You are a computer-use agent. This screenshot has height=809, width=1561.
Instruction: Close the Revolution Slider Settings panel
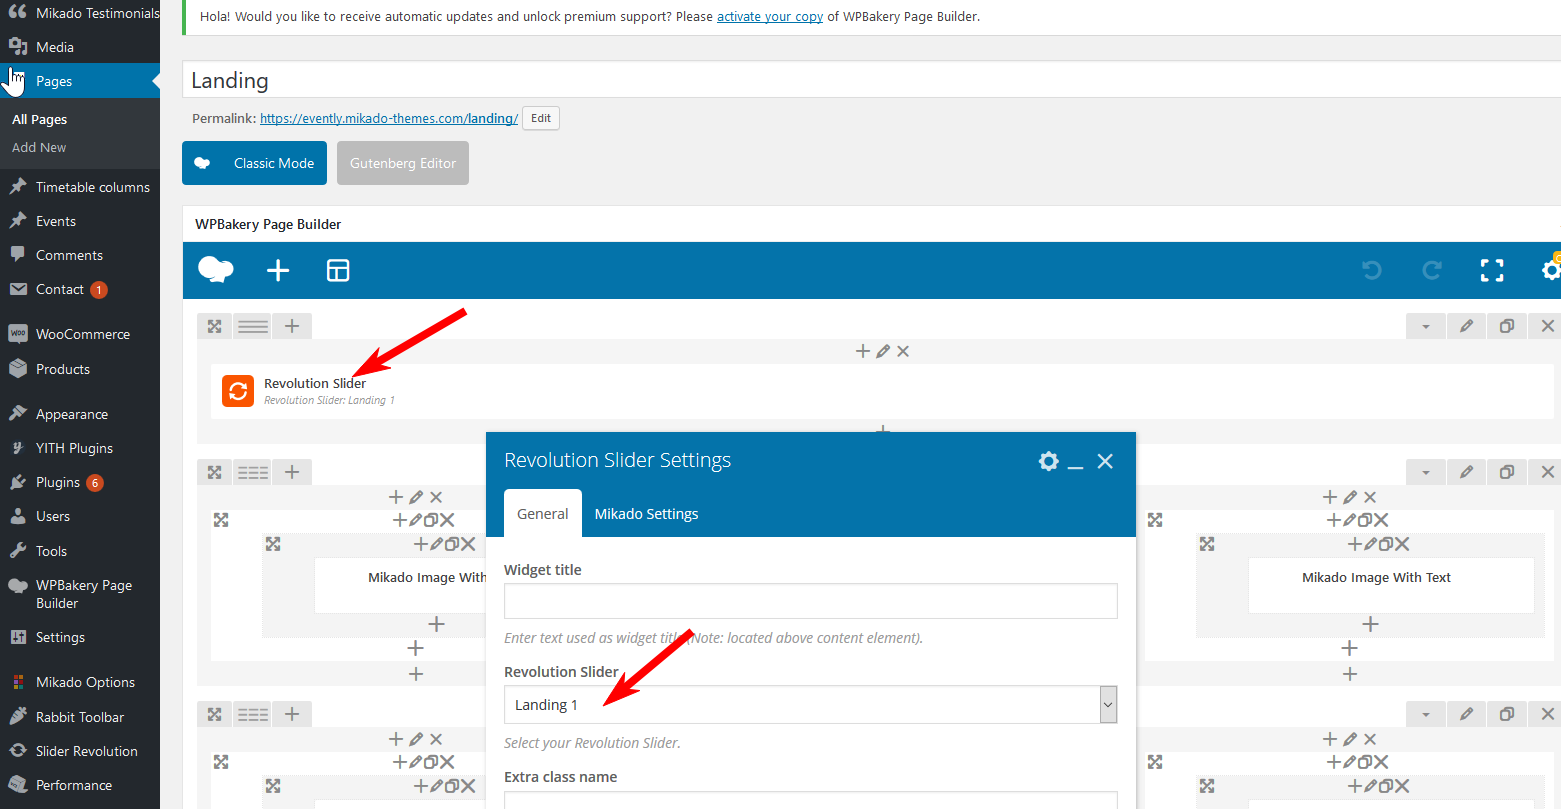(x=1105, y=461)
